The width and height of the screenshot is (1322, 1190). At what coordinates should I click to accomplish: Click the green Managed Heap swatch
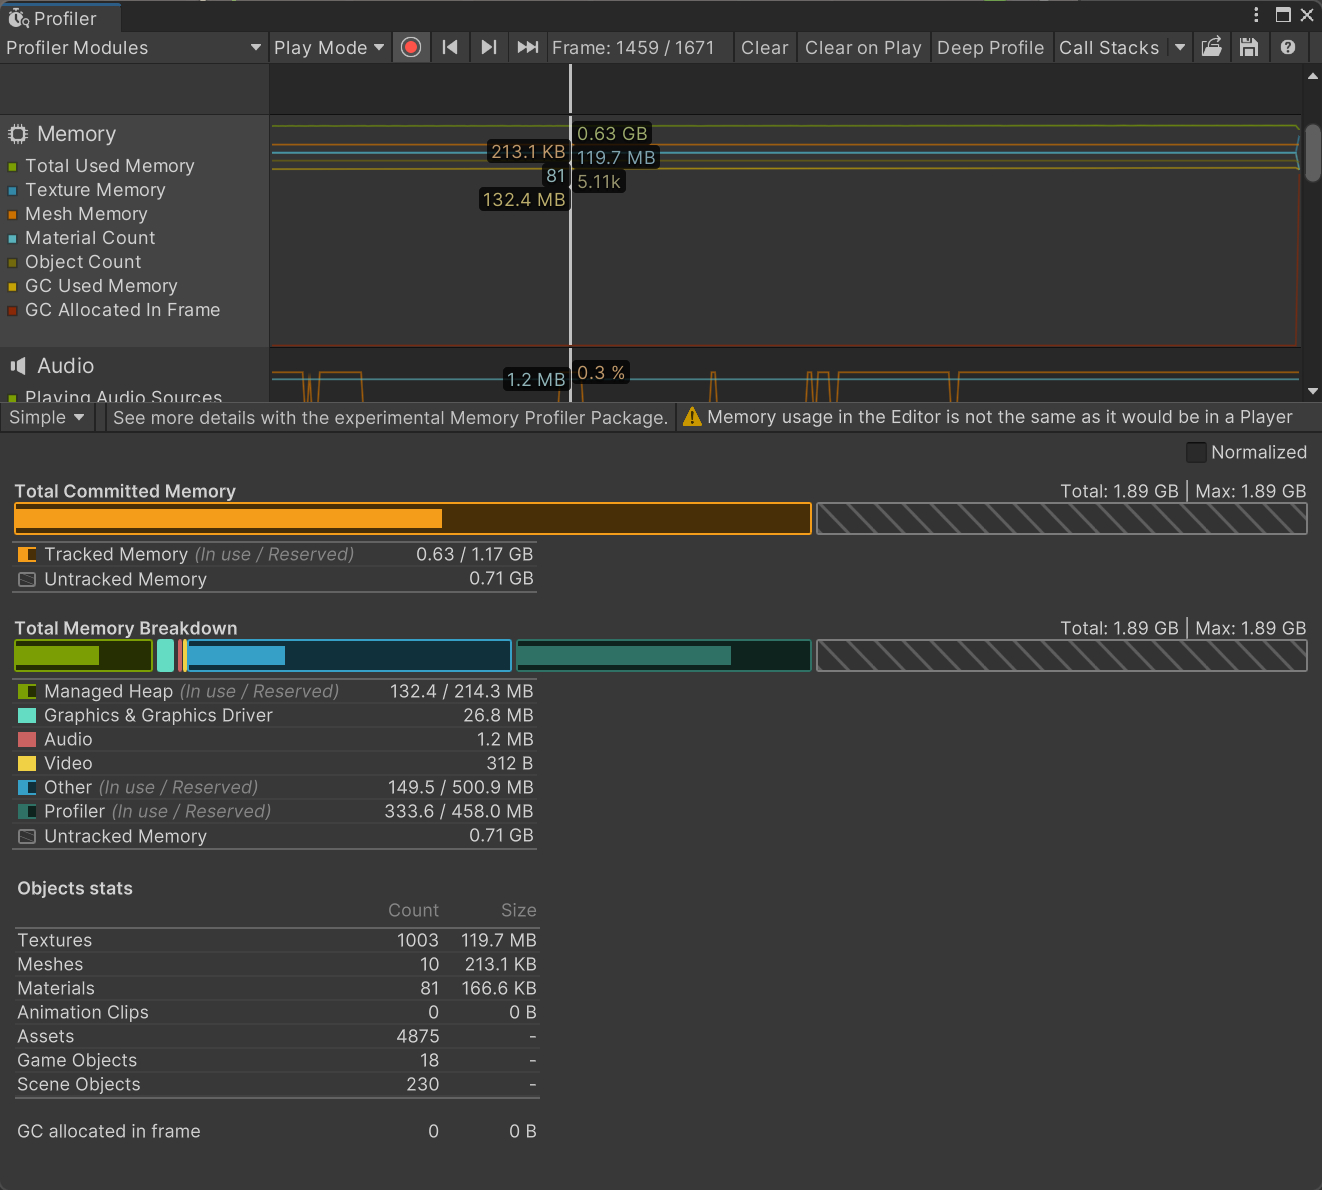pyautogui.click(x=27, y=691)
